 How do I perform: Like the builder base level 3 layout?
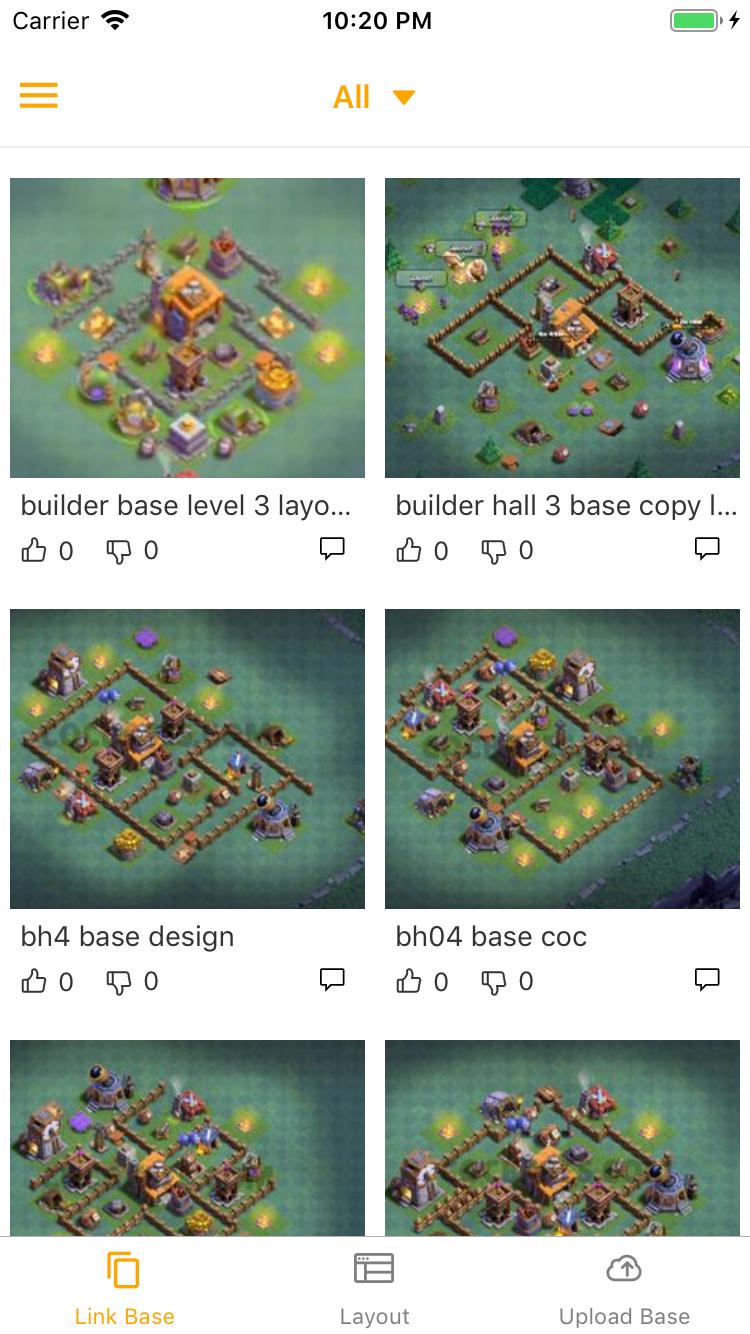[x=34, y=550]
